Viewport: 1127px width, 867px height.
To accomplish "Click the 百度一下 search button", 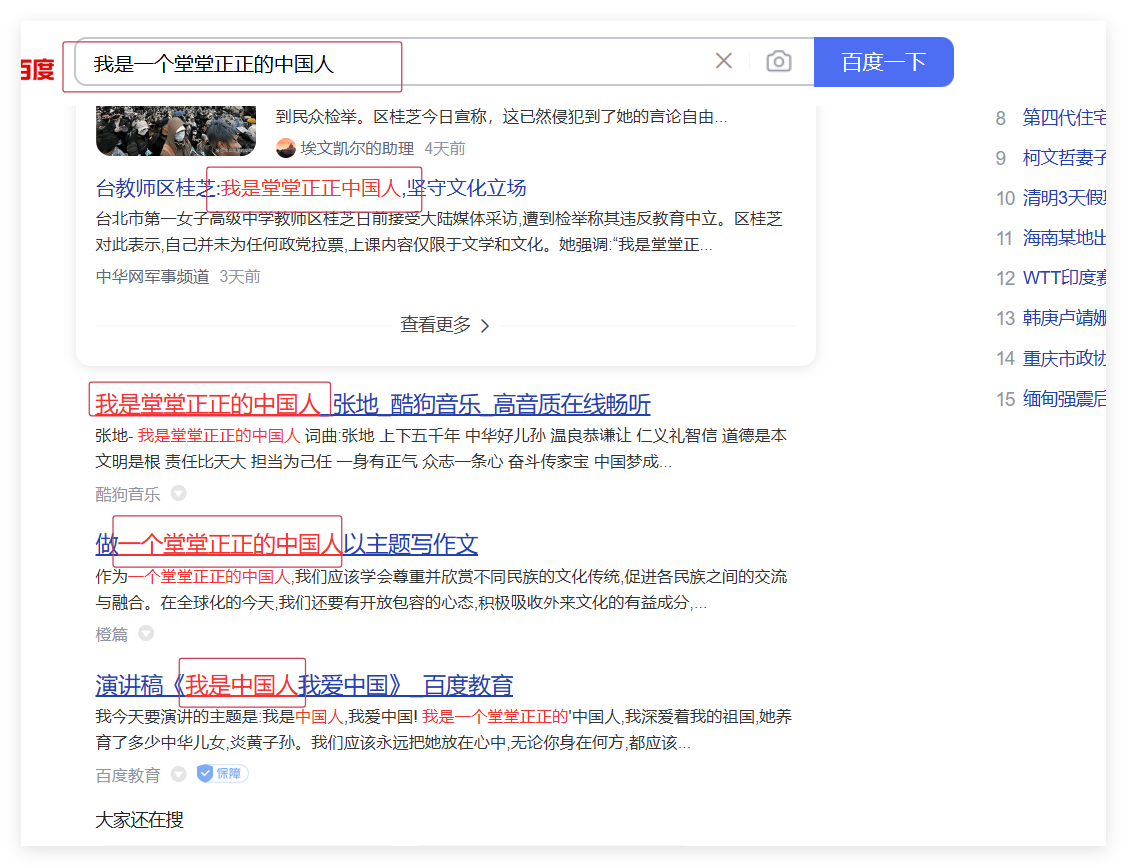I will 883,62.
